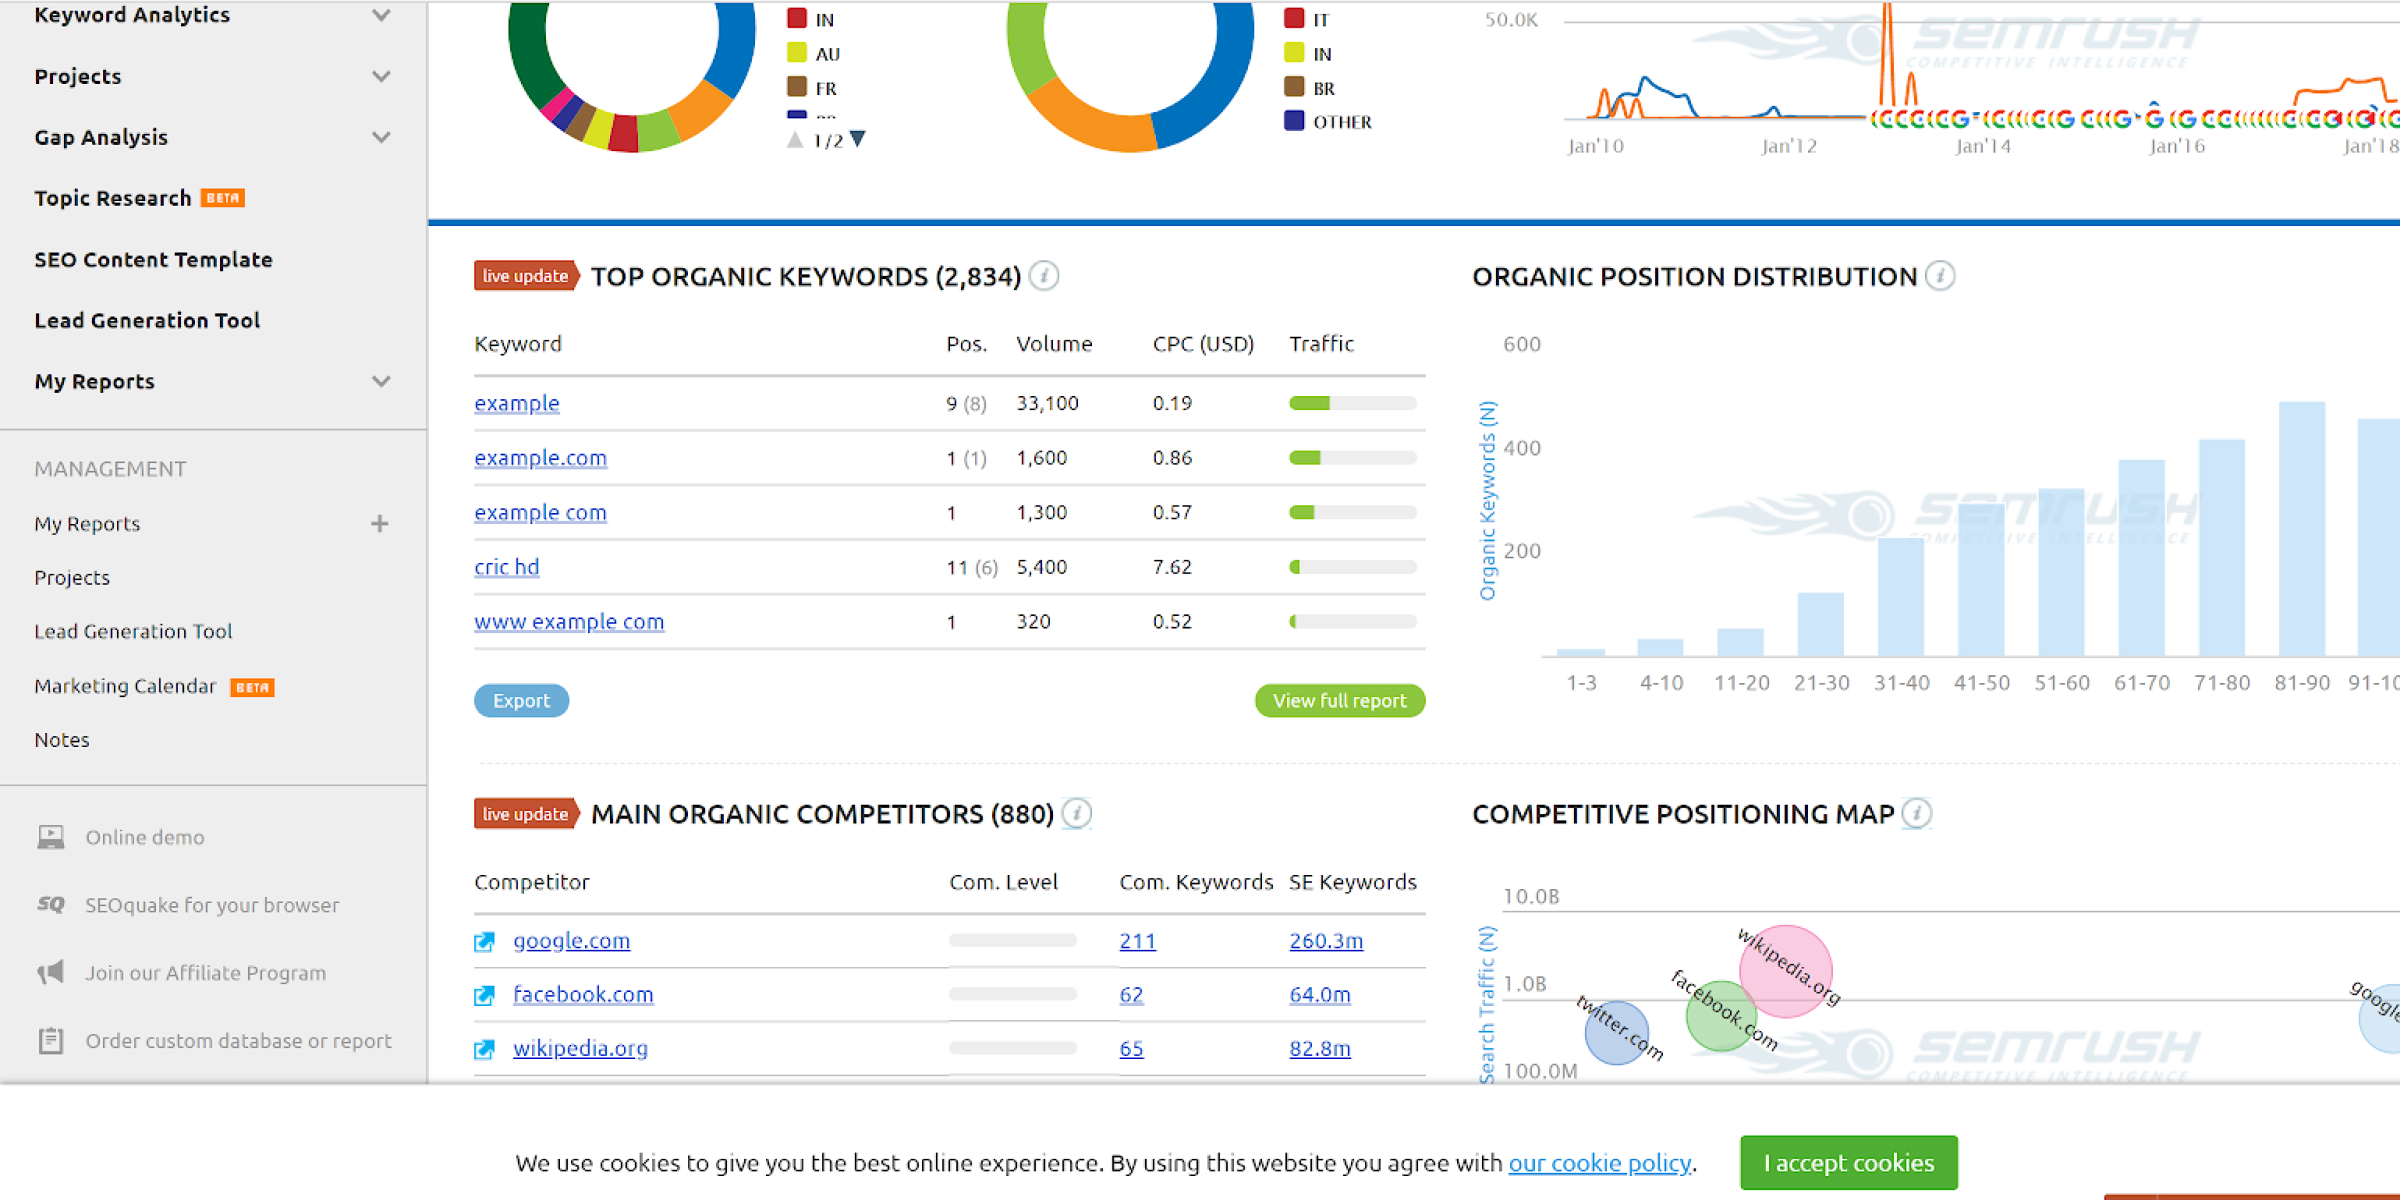Screen dimensions: 2400x1200
Task: Expand My Reports chevron
Action: point(381,381)
